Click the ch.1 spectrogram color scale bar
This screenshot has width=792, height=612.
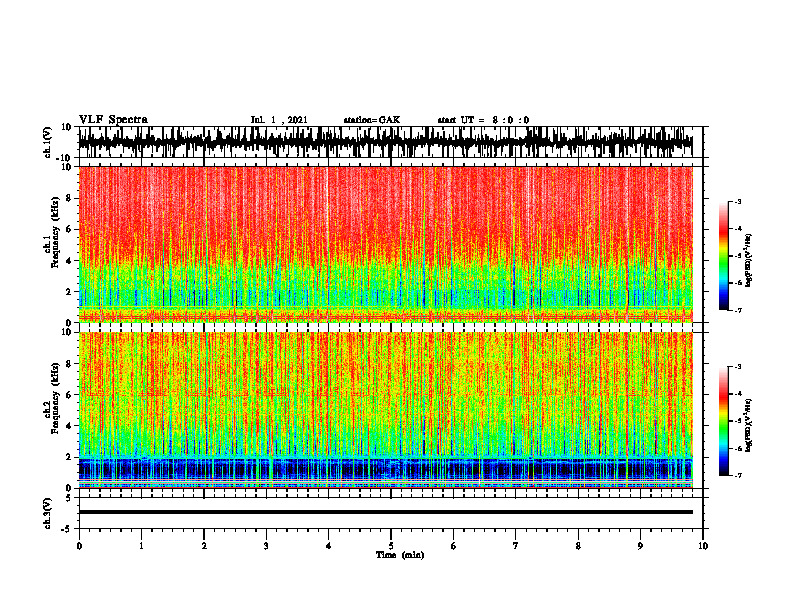pos(723,256)
